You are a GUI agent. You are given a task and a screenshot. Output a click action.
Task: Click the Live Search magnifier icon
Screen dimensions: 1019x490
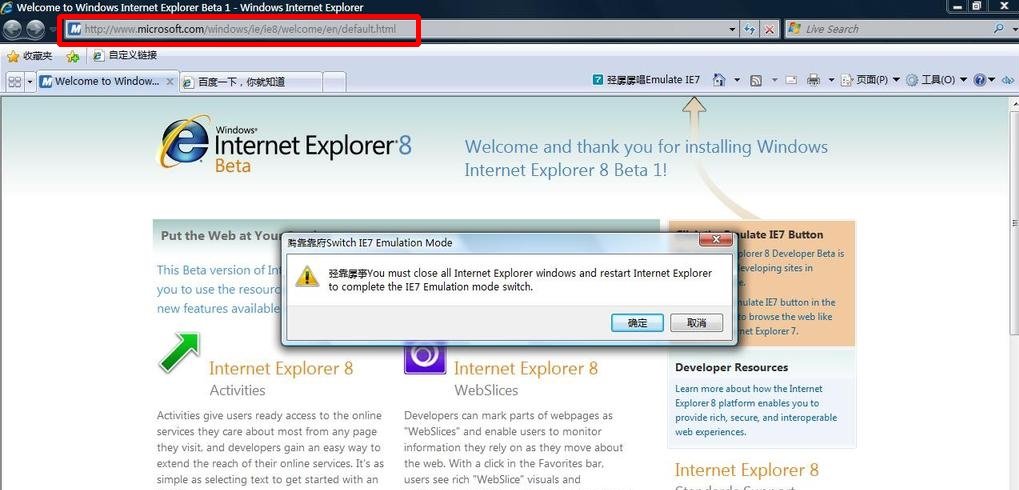(x=998, y=29)
